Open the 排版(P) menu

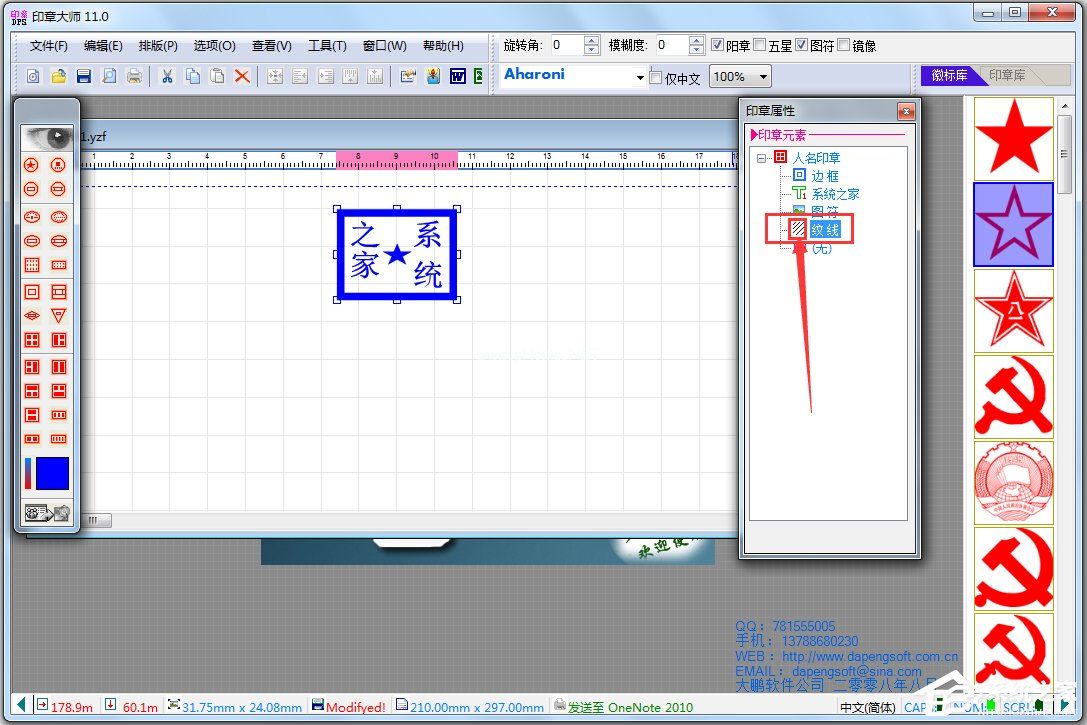click(158, 46)
